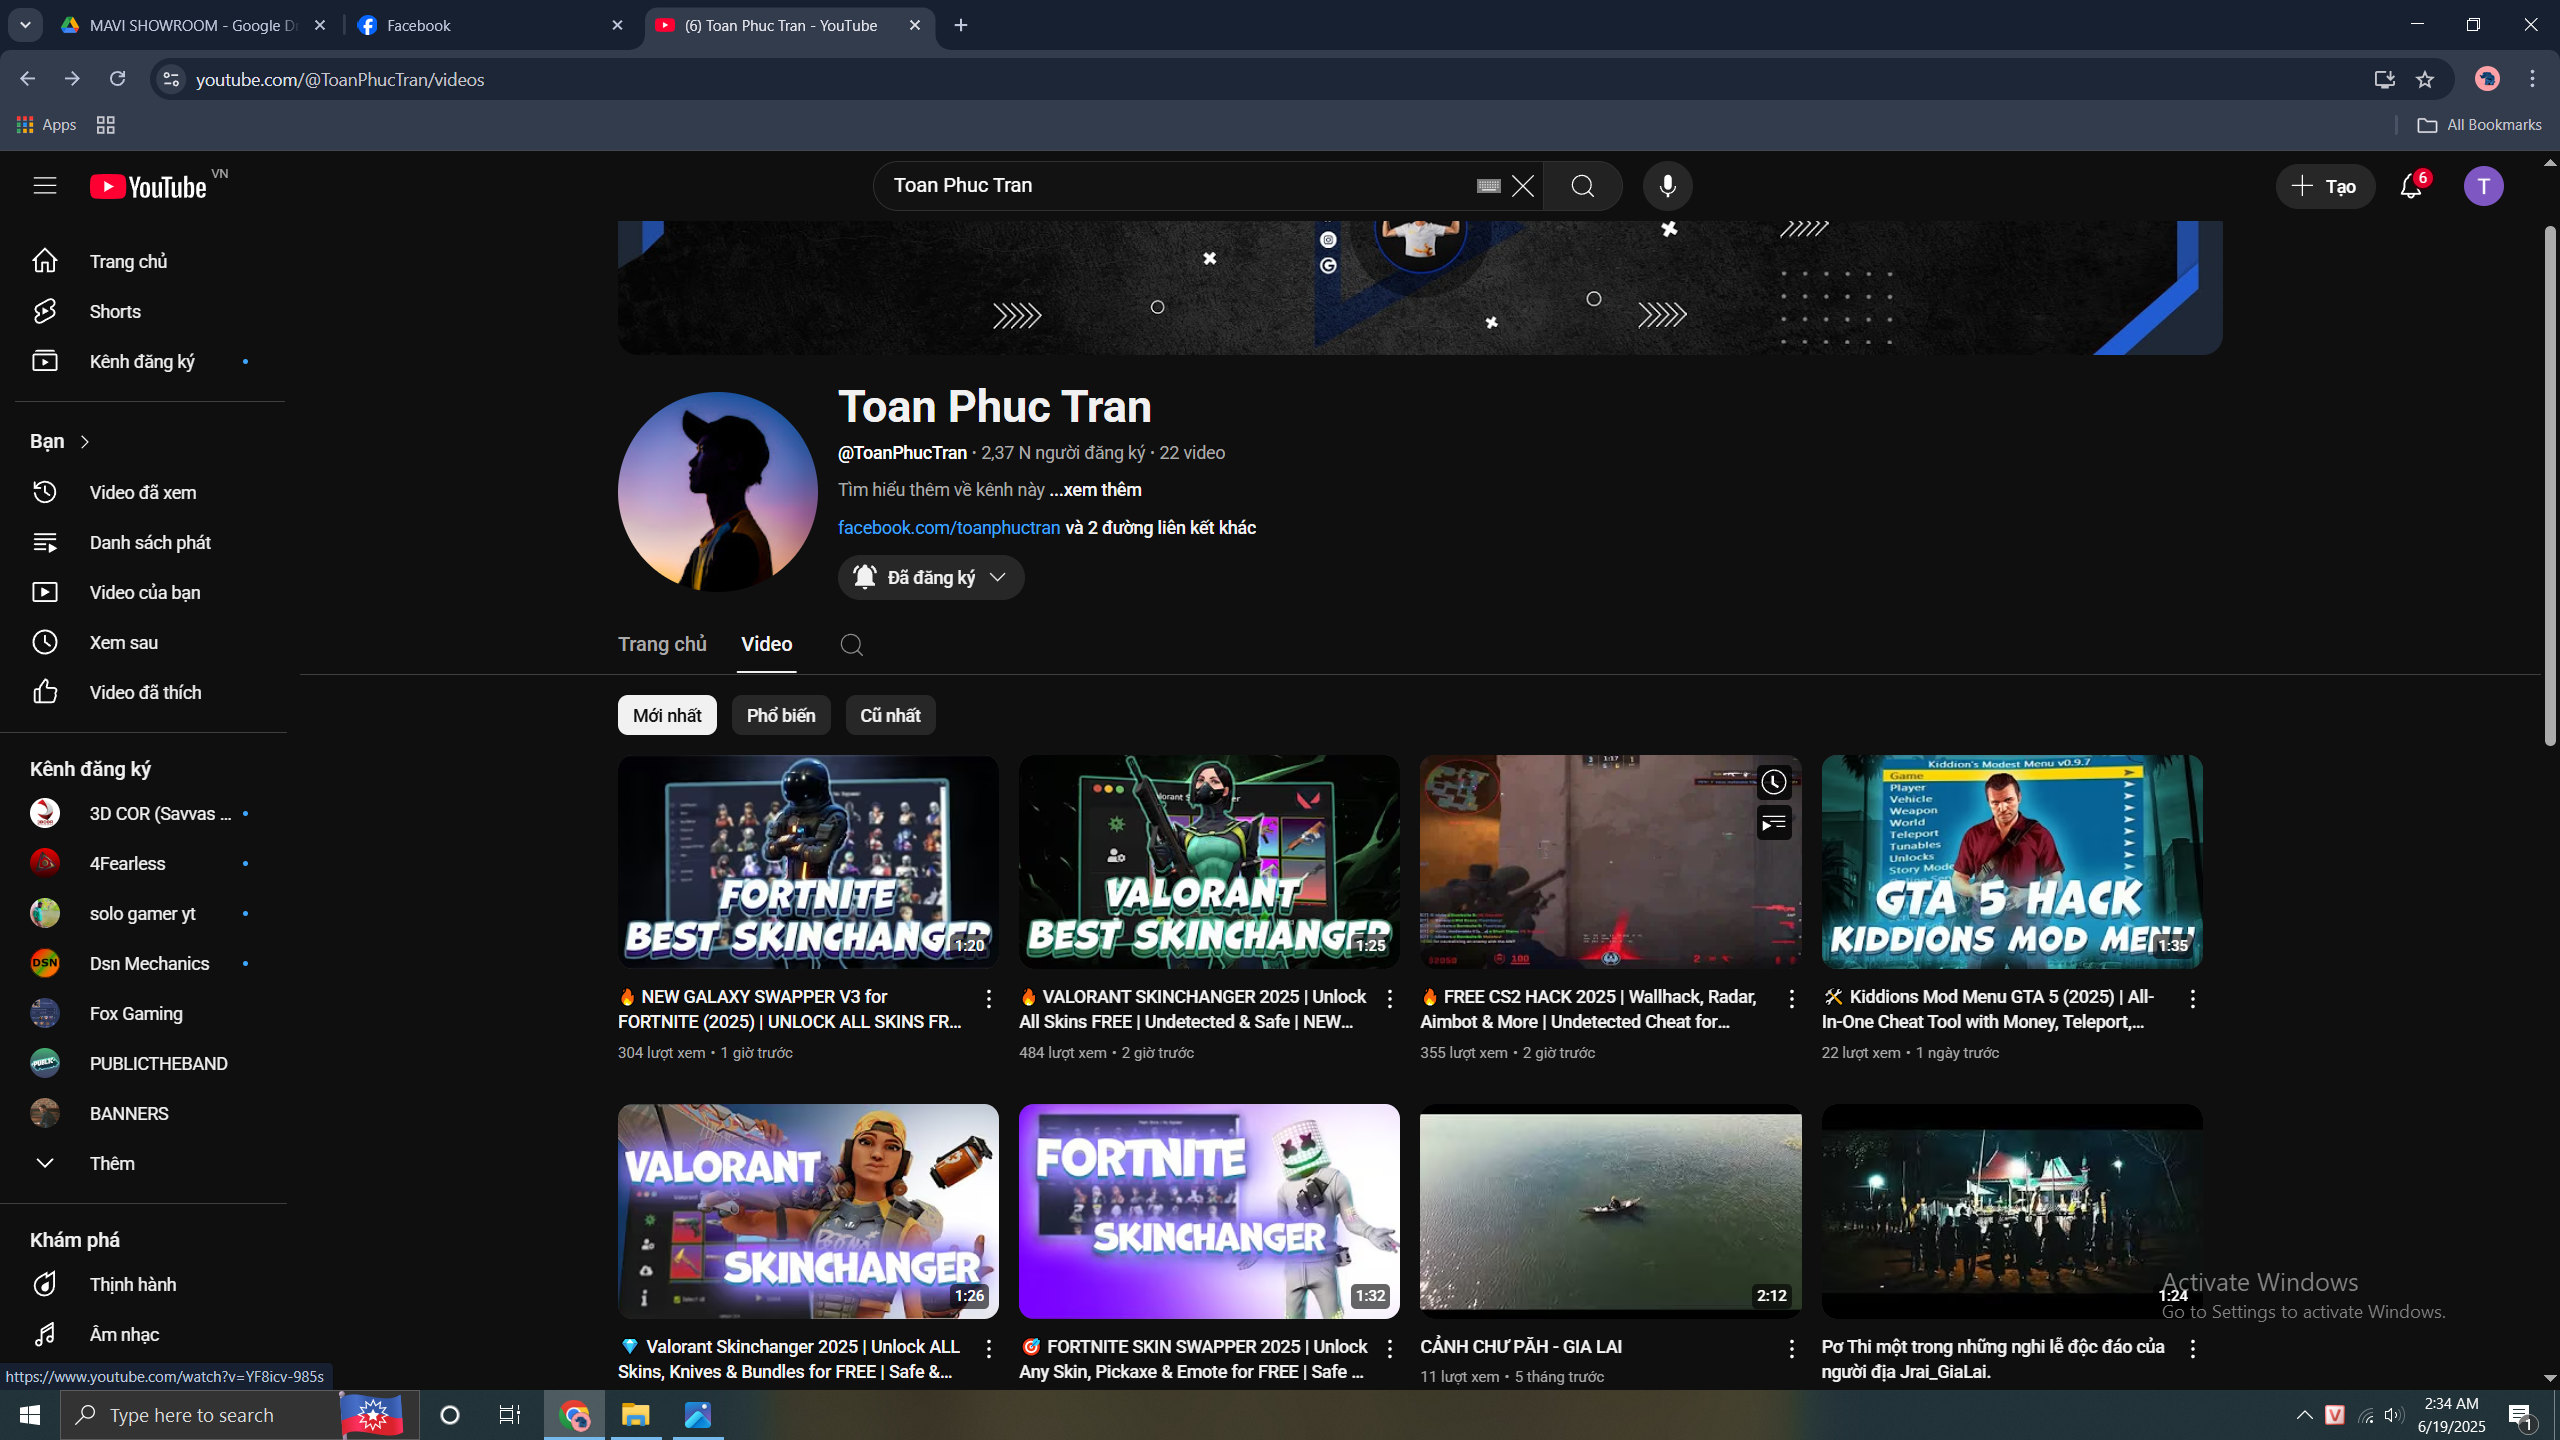Select the 'Cũ nhất' filter chip
Viewport: 2560px width, 1440px height.
click(890, 715)
